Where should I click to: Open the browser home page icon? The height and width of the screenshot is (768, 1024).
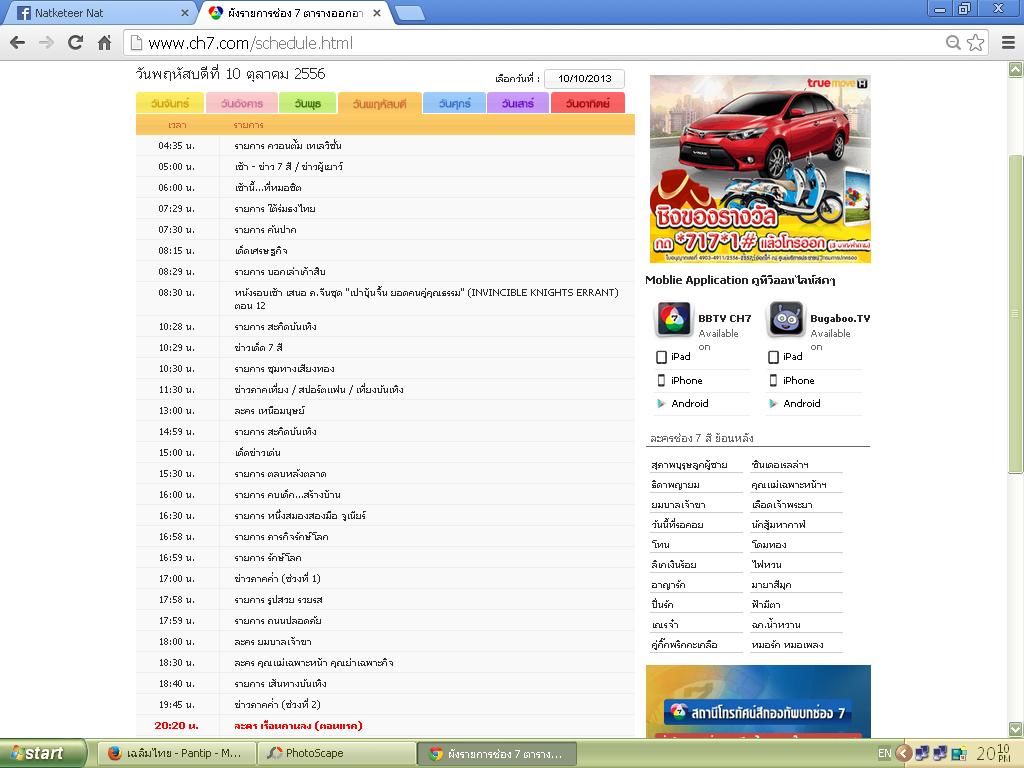[104, 43]
